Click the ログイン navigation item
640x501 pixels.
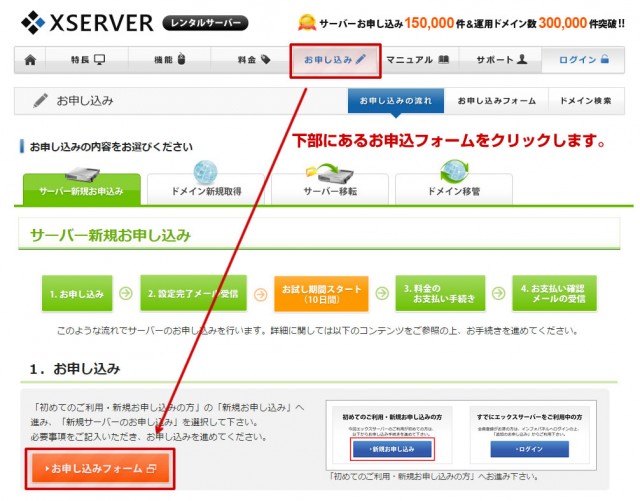[x=583, y=60]
